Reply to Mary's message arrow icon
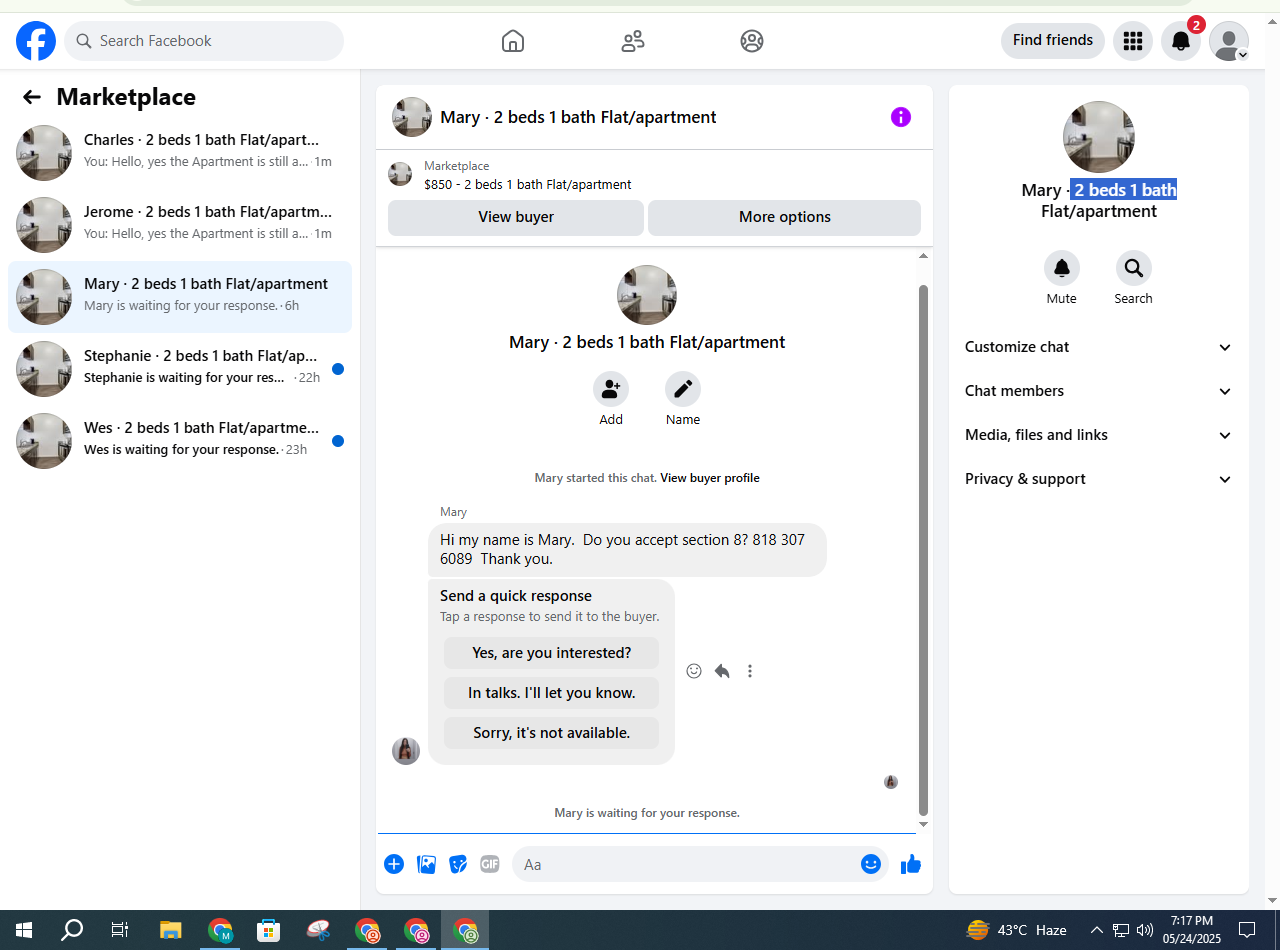 point(722,671)
